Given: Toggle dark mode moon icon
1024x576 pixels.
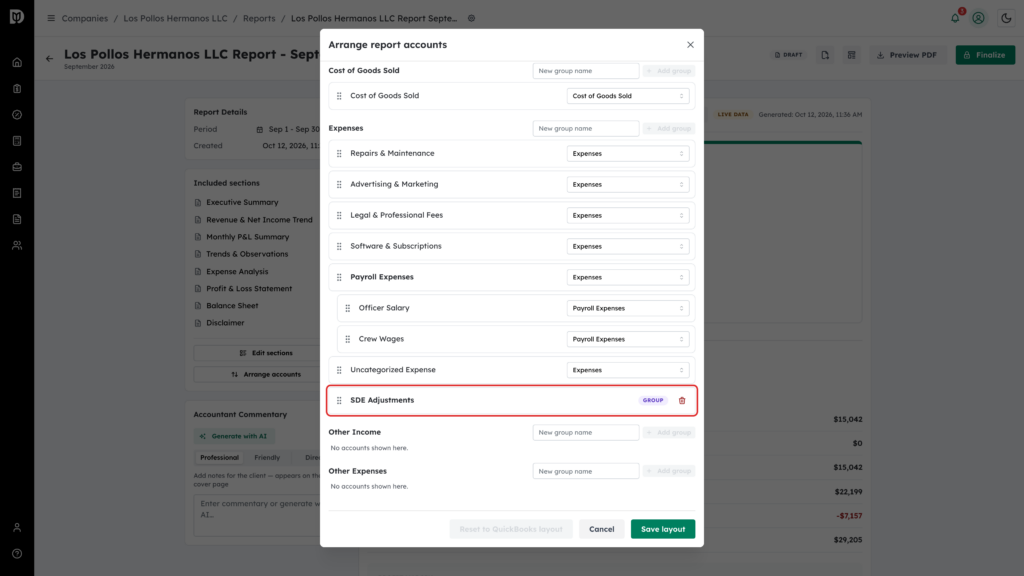Looking at the screenshot, I should pyautogui.click(x=1006, y=18).
